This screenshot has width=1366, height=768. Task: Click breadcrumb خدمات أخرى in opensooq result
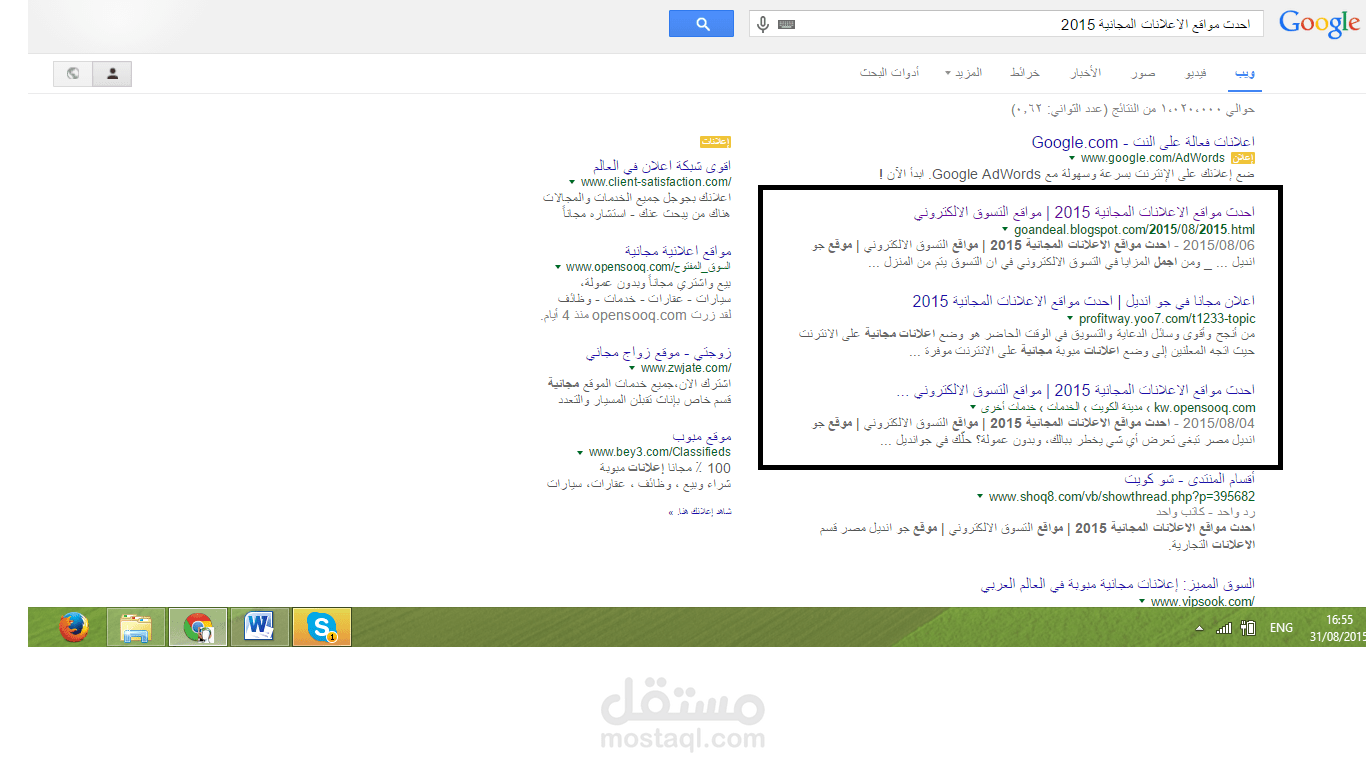point(1010,408)
